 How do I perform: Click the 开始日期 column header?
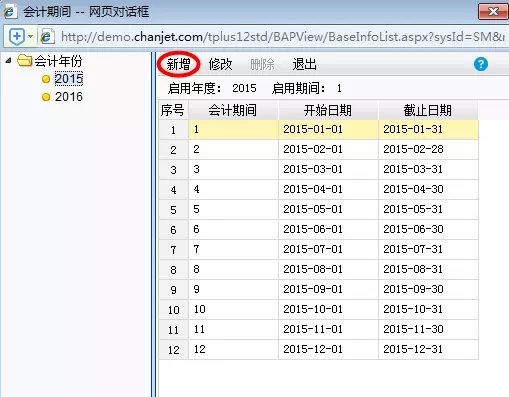pyautogui.click(x=328, y=110)
